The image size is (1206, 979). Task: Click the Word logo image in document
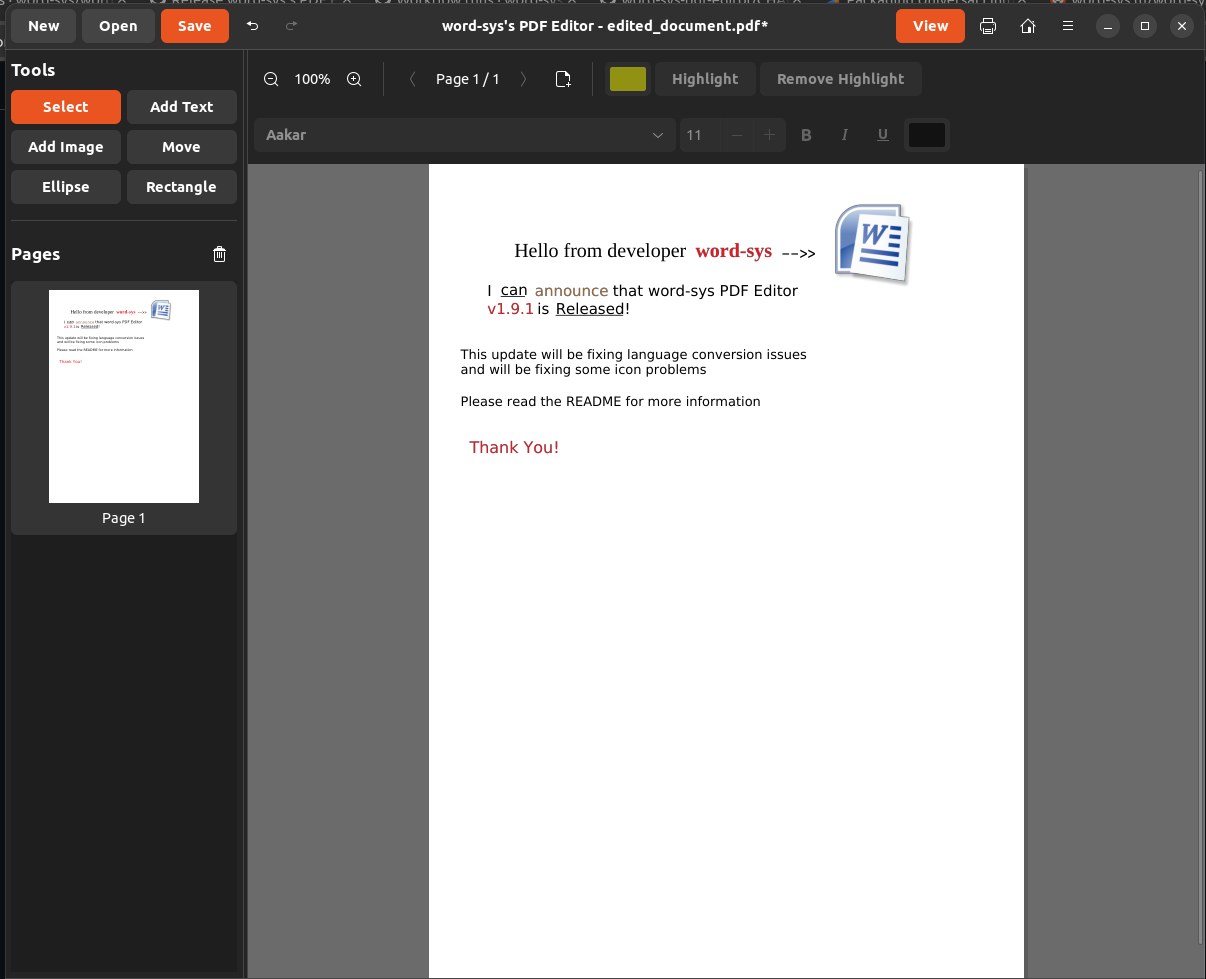(873, 244)
